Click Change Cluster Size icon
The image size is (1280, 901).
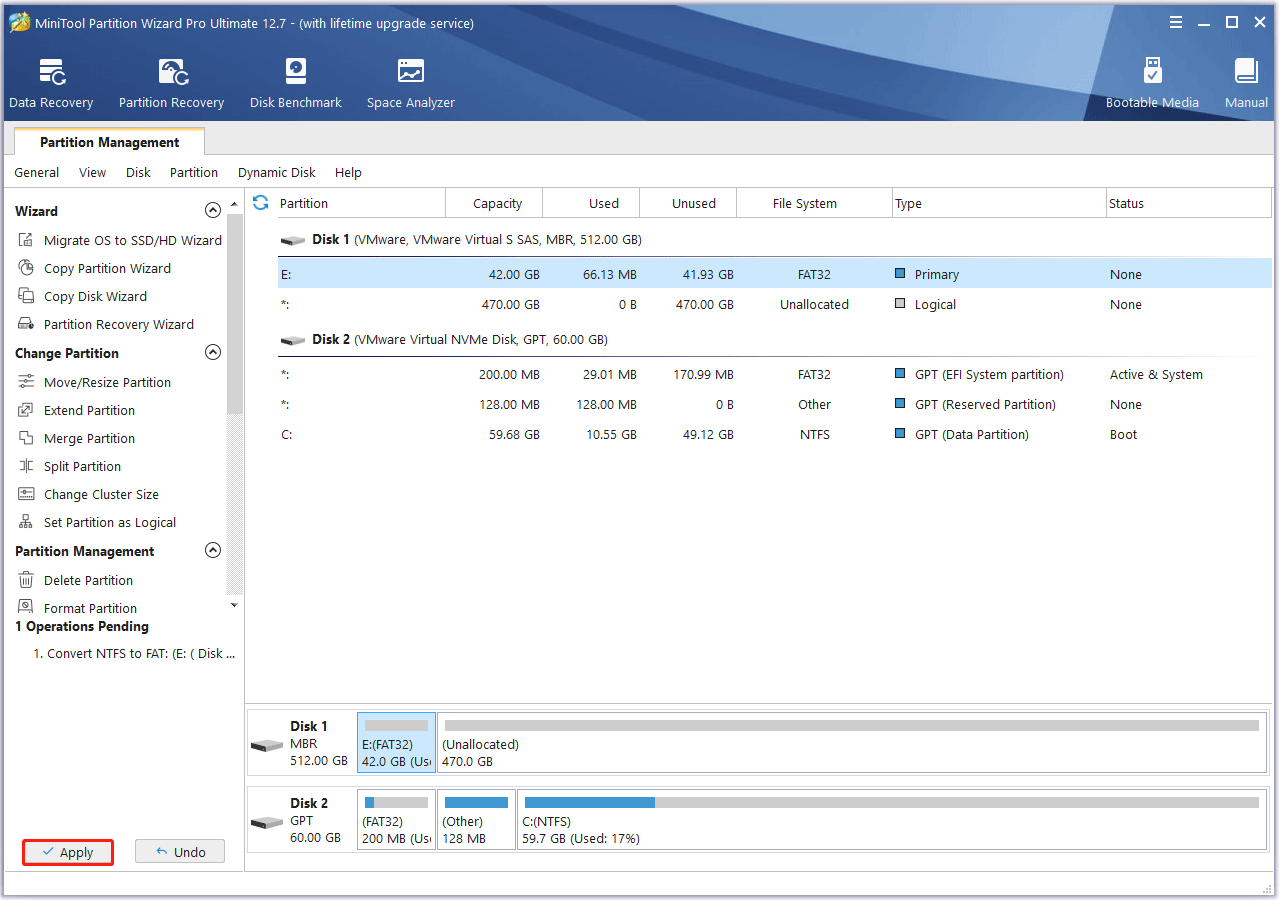pos(26,494)
